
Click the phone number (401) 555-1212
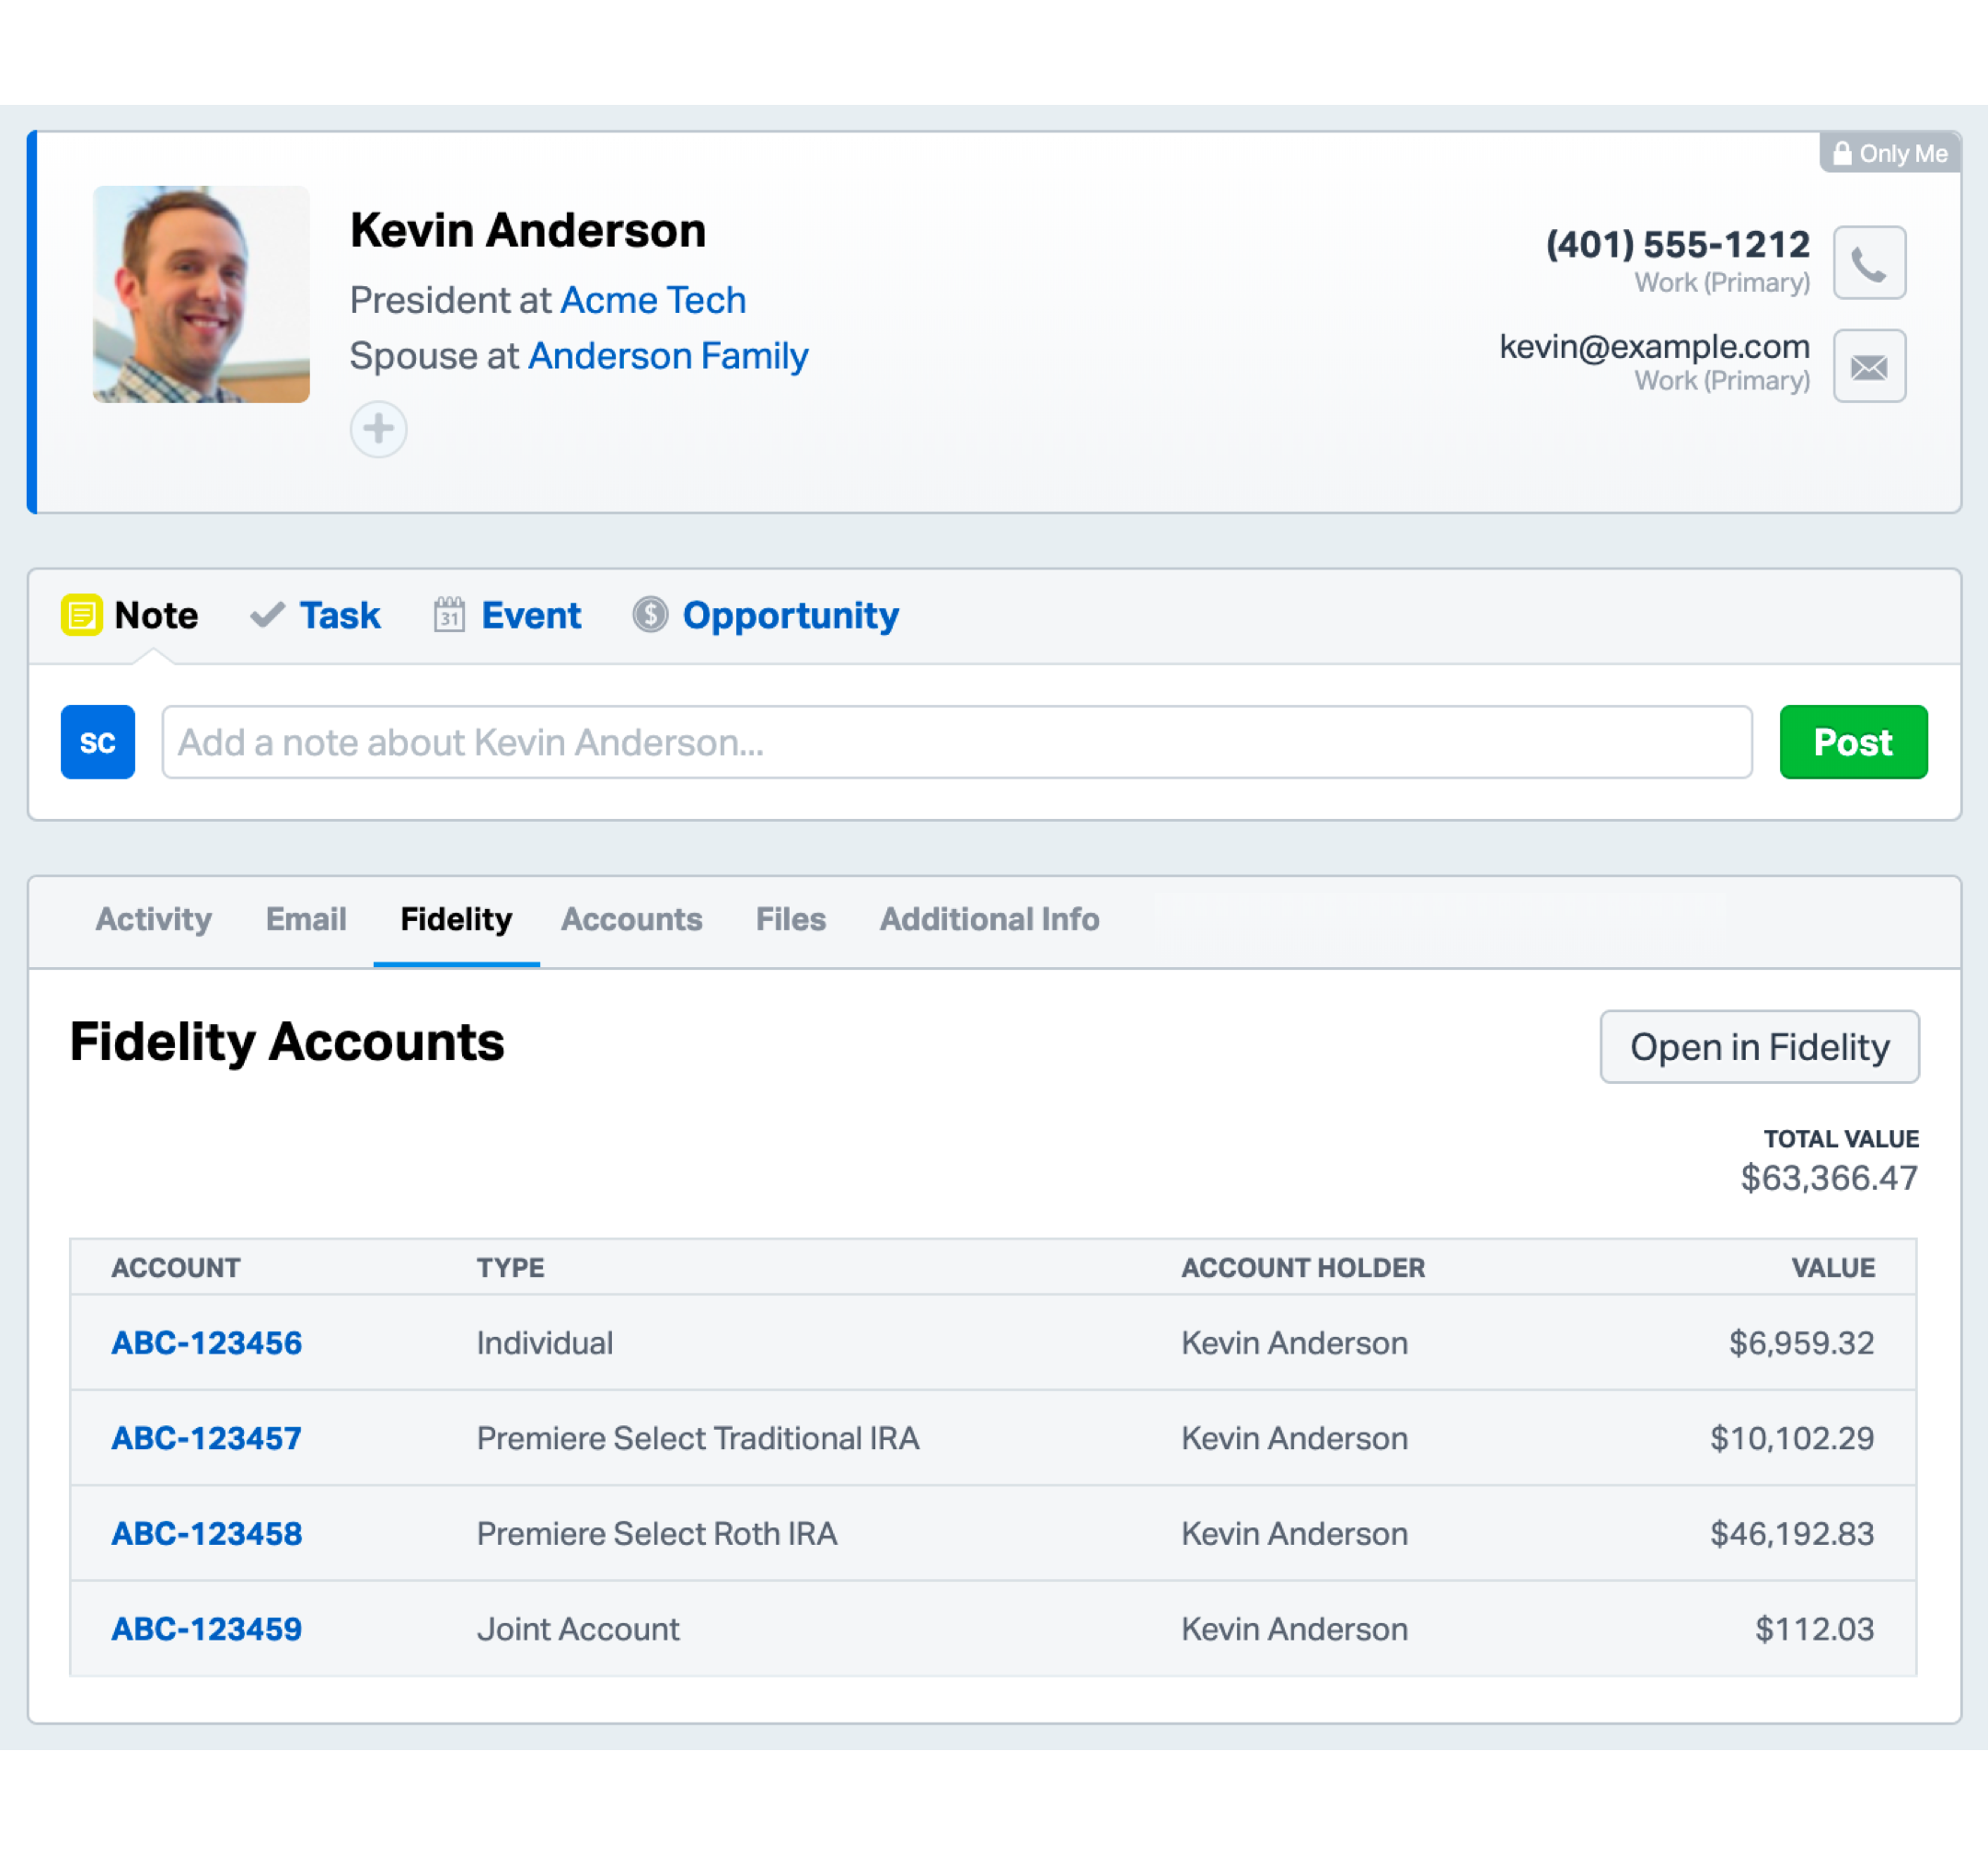click(x=1678, y=244)
